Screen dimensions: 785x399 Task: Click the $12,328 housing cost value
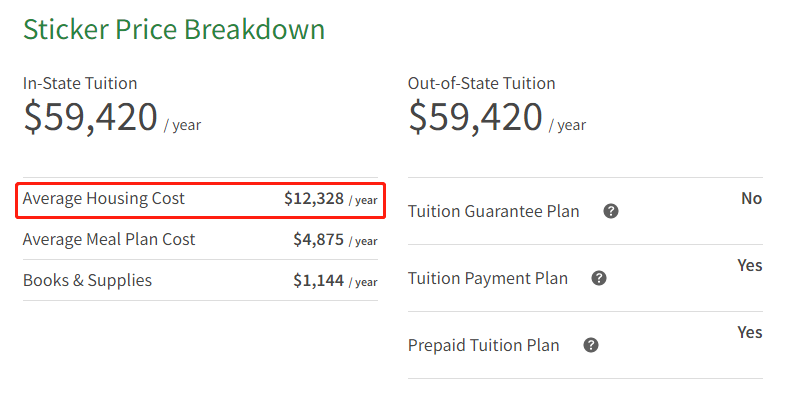pos(314,199)
